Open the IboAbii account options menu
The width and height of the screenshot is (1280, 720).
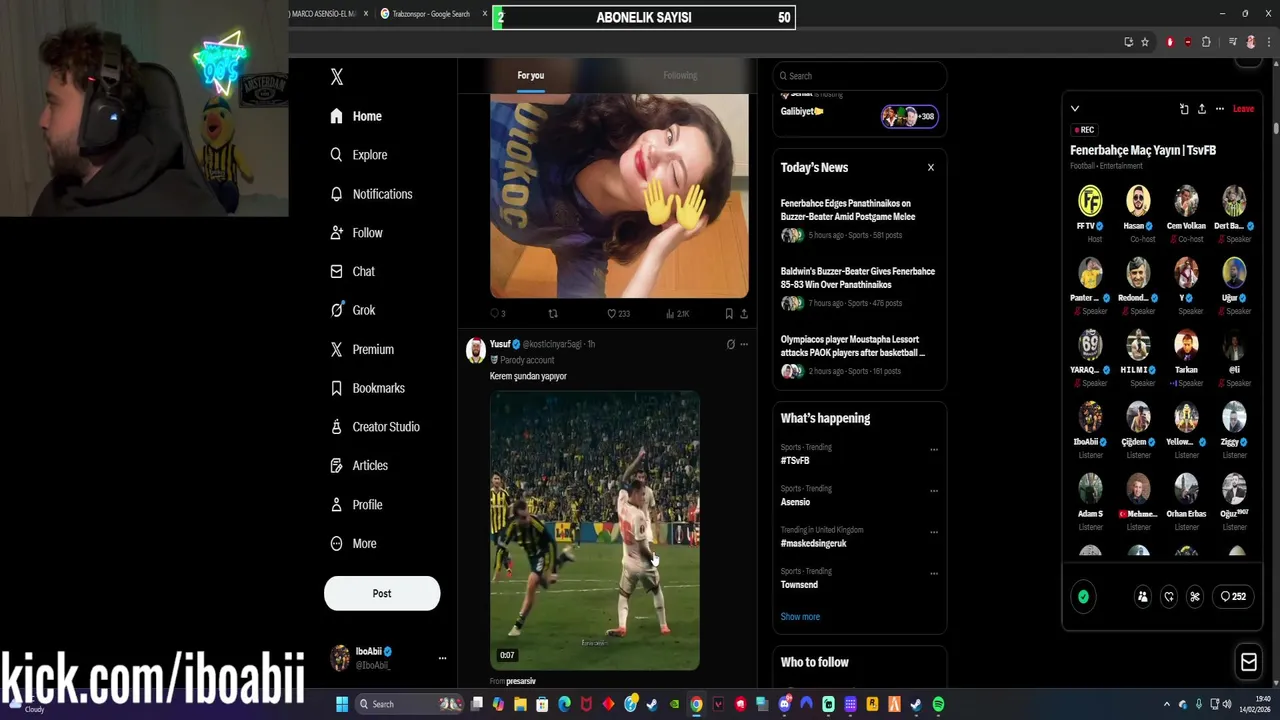(x=442, y=658)
